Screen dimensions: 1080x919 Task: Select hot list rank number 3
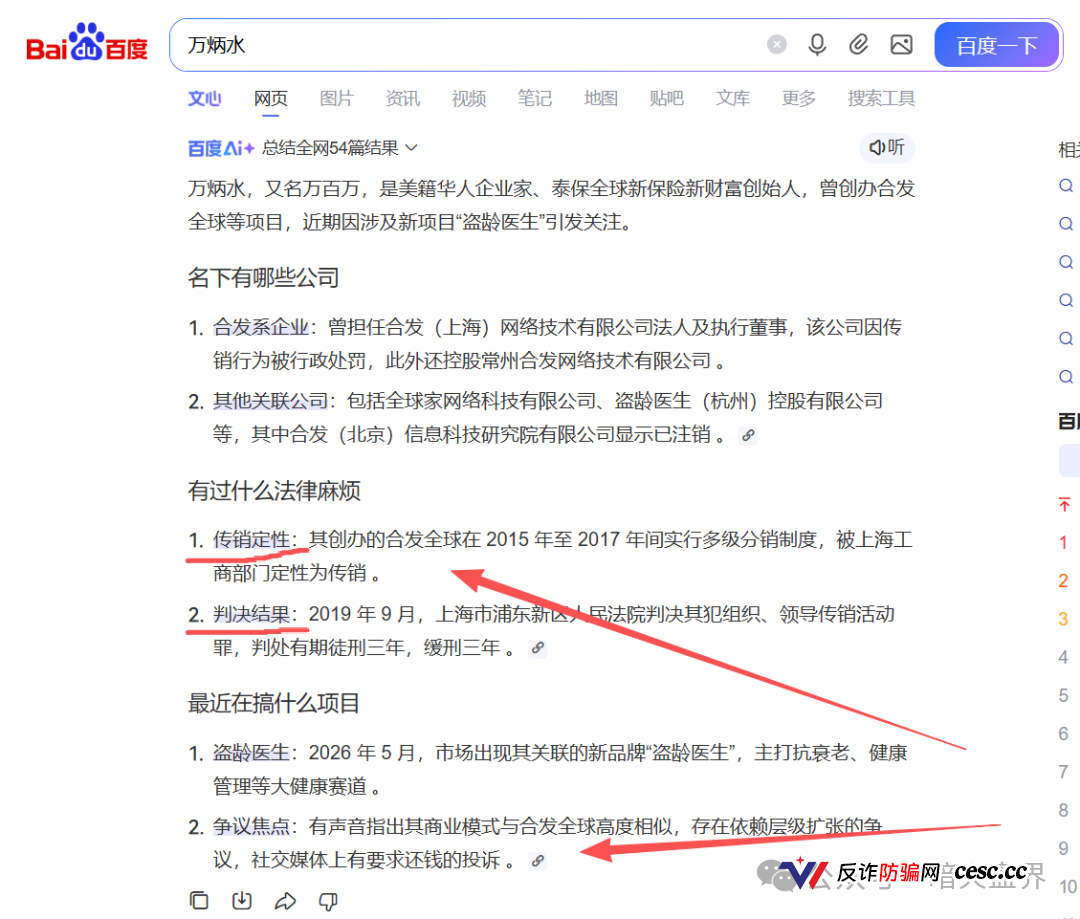pyautogui.click(x=1063, y=619)
